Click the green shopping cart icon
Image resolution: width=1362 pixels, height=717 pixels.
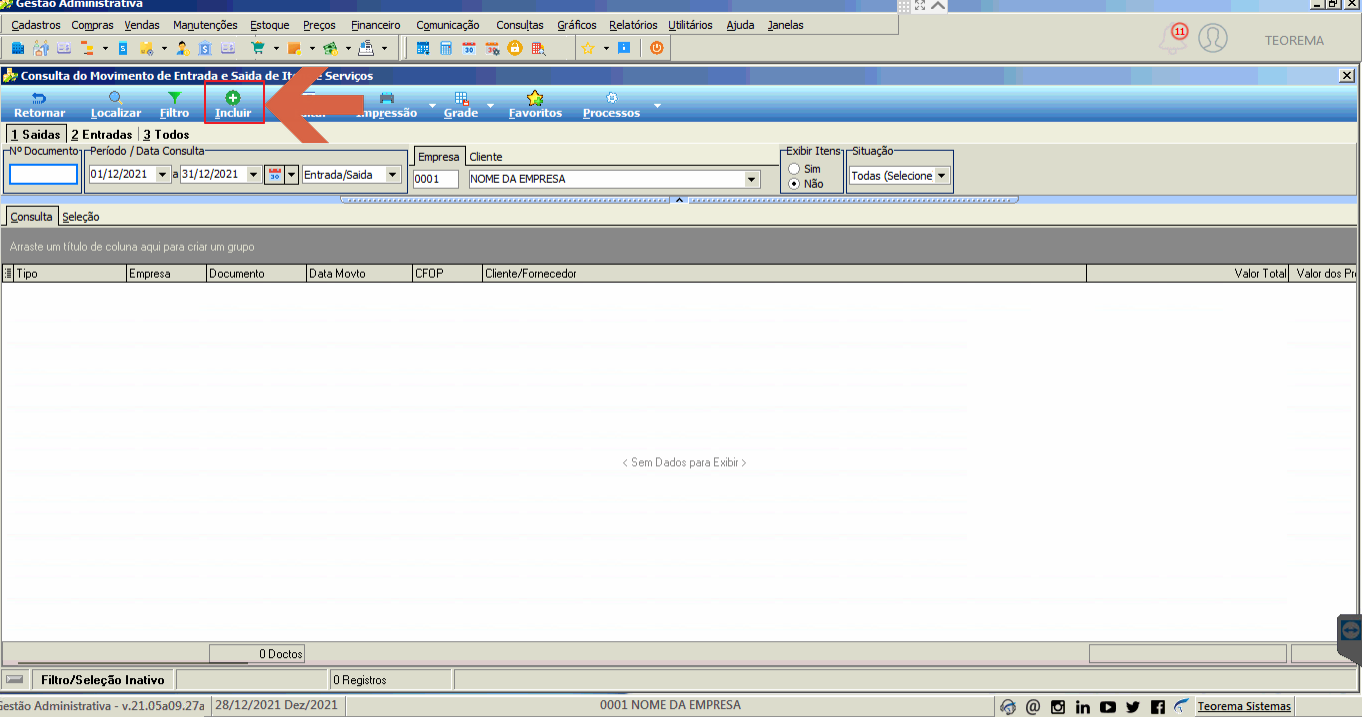pos(258,47)
